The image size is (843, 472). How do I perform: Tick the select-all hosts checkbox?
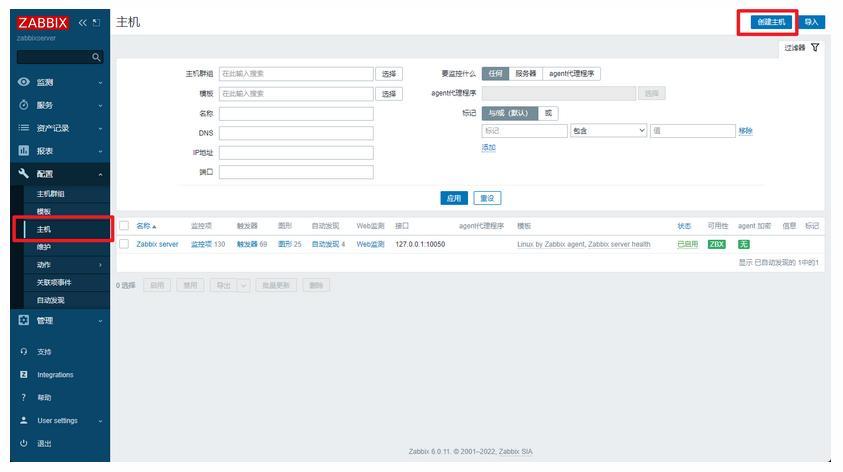pyautogui.click(x=124, y=226)
